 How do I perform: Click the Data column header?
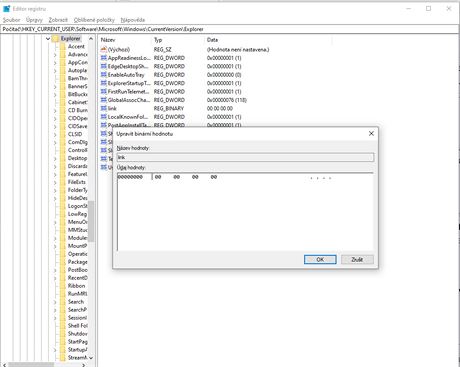[212, 40]
